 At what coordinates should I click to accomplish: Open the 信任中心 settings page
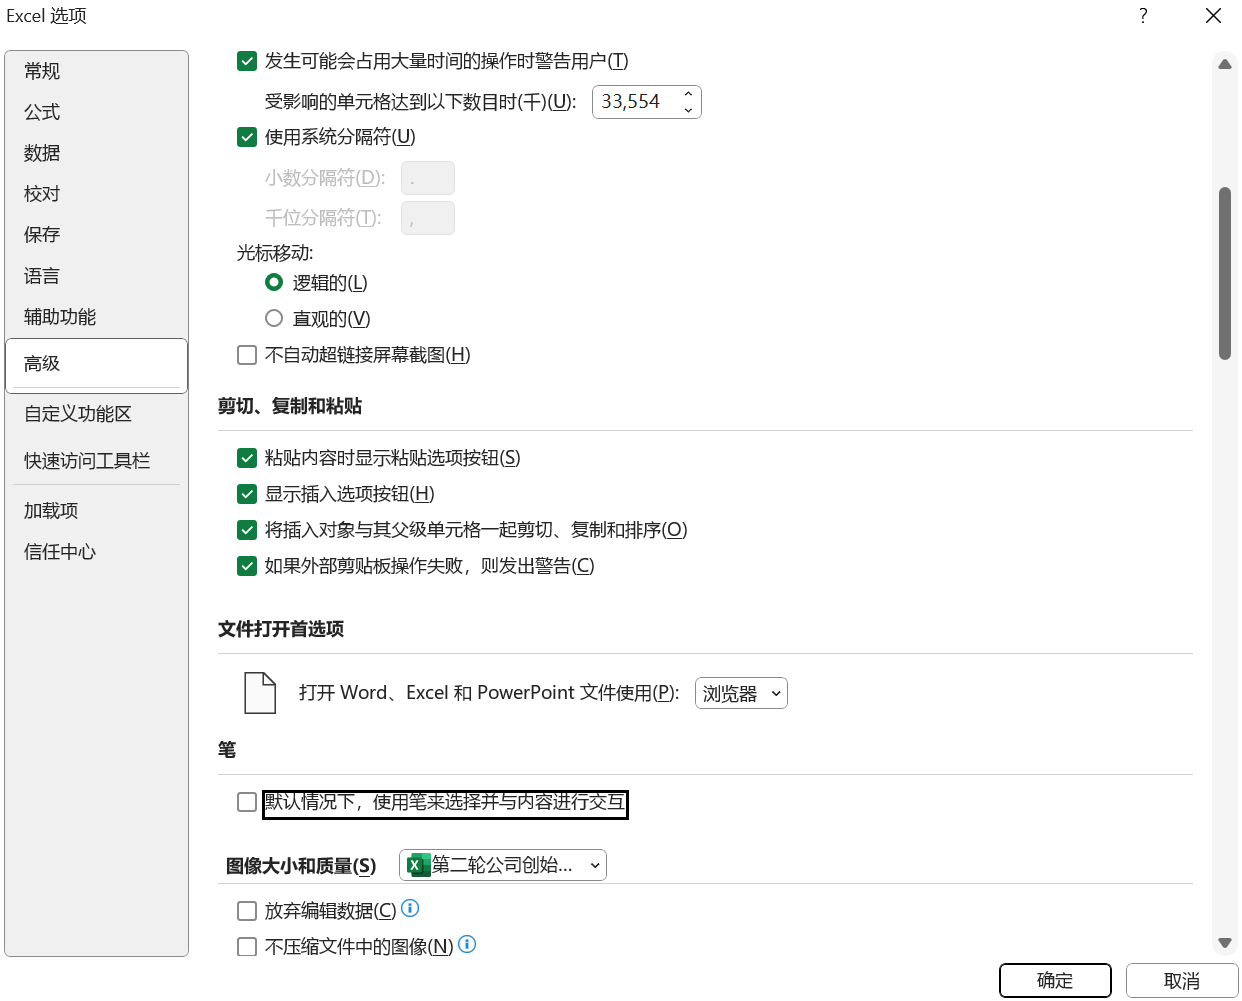[x=59, y=551]
